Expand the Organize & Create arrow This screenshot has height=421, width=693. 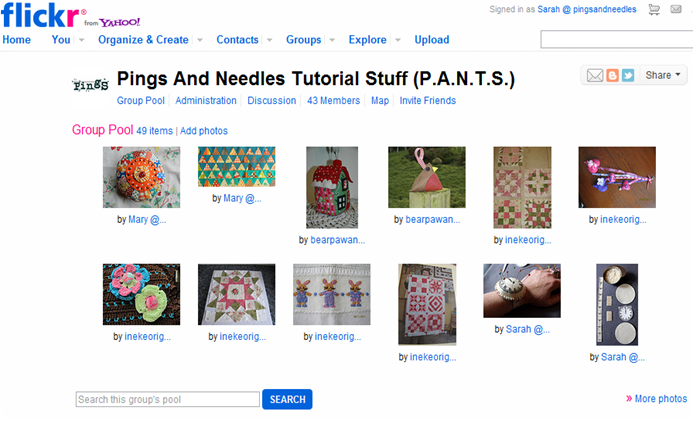point(200,40)
